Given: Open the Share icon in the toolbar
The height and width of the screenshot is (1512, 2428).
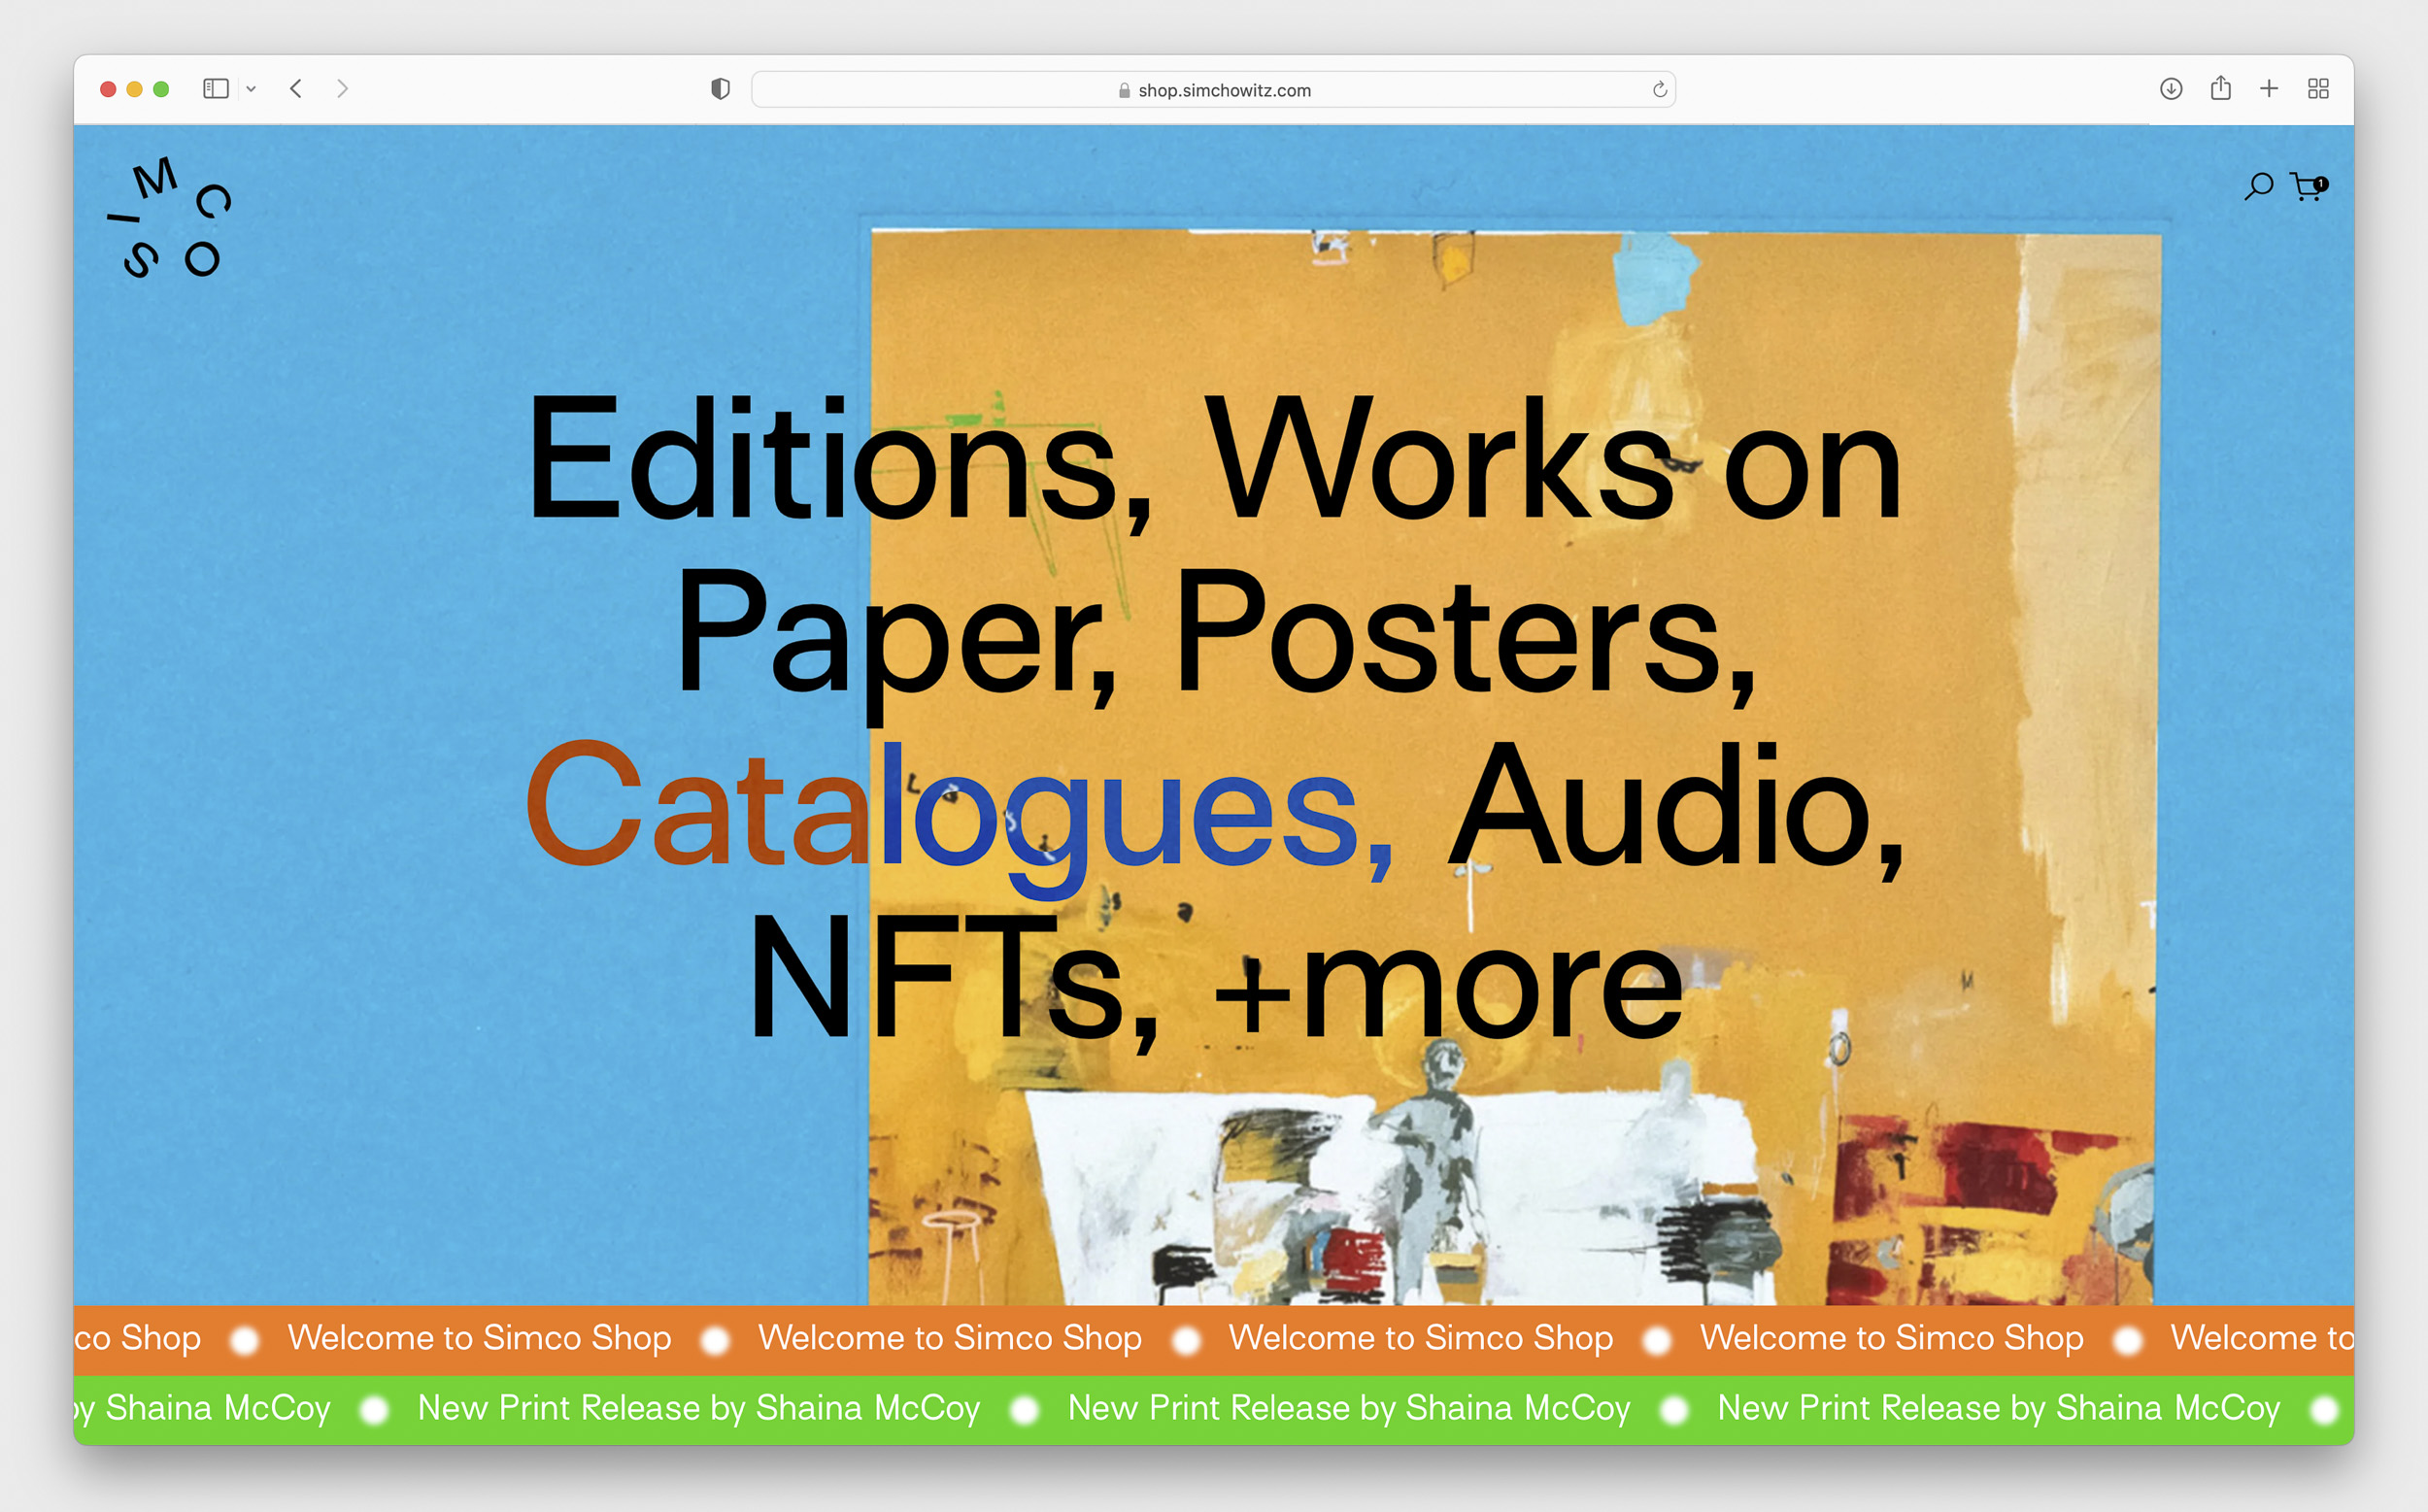Looking at the screenshot, I should (2220, 89).
